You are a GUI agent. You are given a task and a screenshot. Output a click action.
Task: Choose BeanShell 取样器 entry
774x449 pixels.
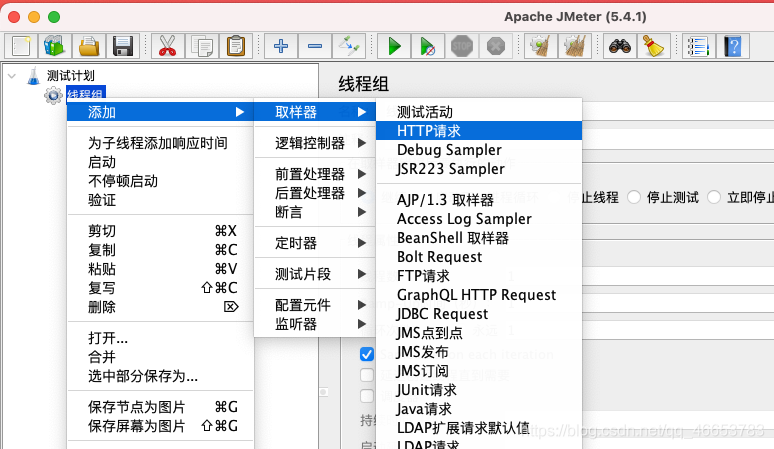tap(479, 238)
